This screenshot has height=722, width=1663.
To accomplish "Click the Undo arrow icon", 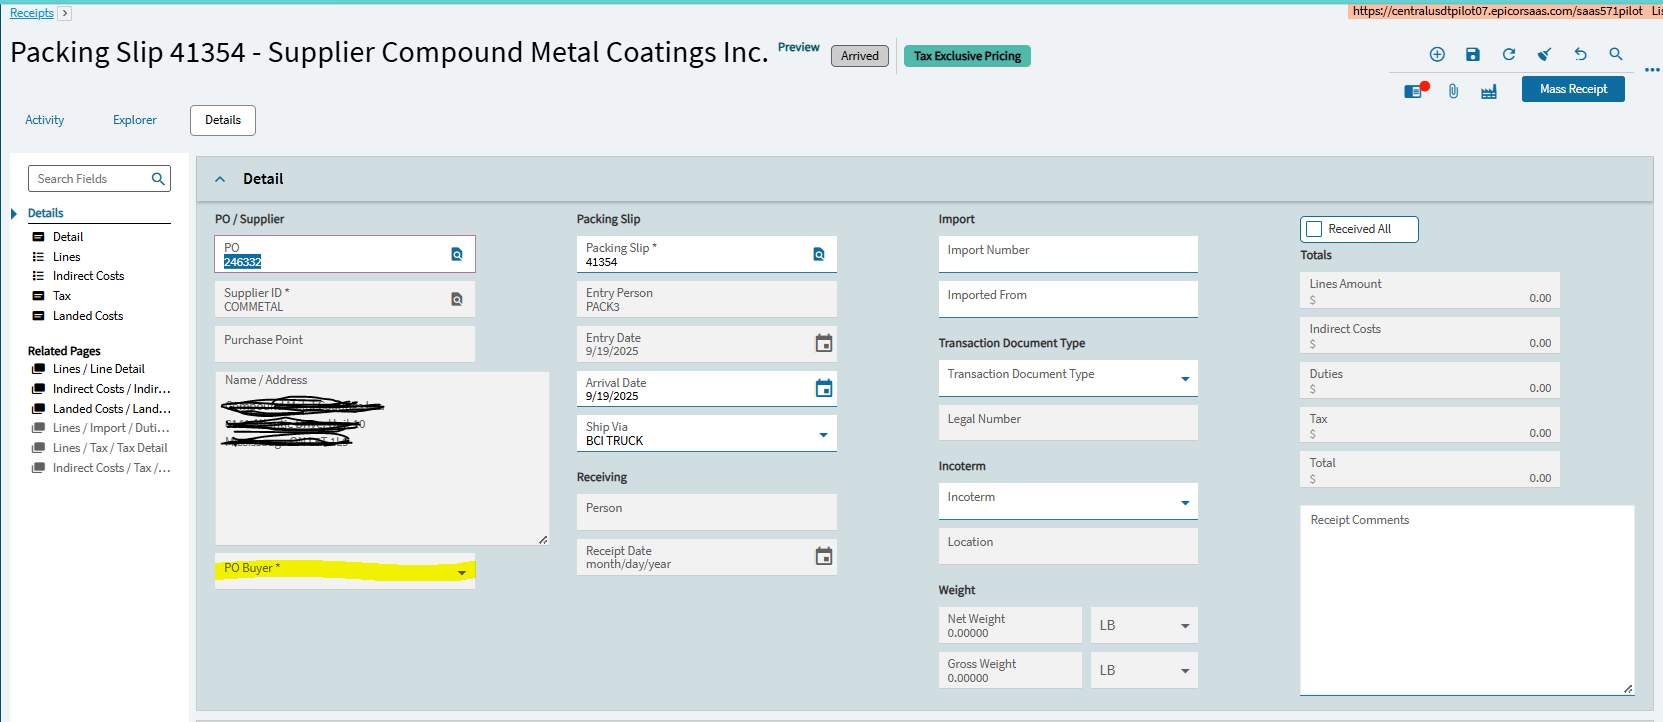I will [x=1580, y=54].
